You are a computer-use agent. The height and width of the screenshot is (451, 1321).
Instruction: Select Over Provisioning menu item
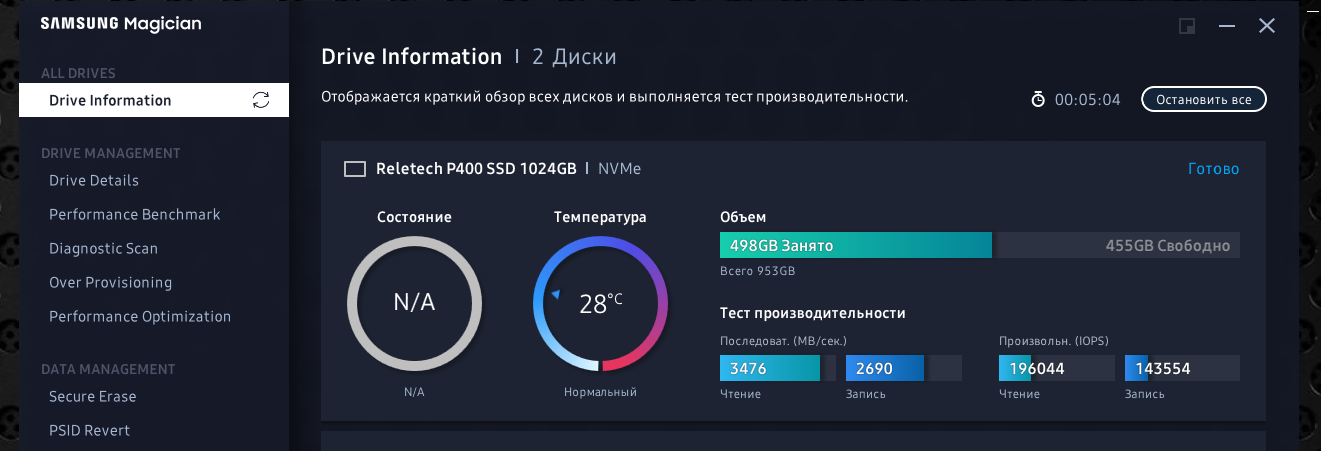click(110, 283)
